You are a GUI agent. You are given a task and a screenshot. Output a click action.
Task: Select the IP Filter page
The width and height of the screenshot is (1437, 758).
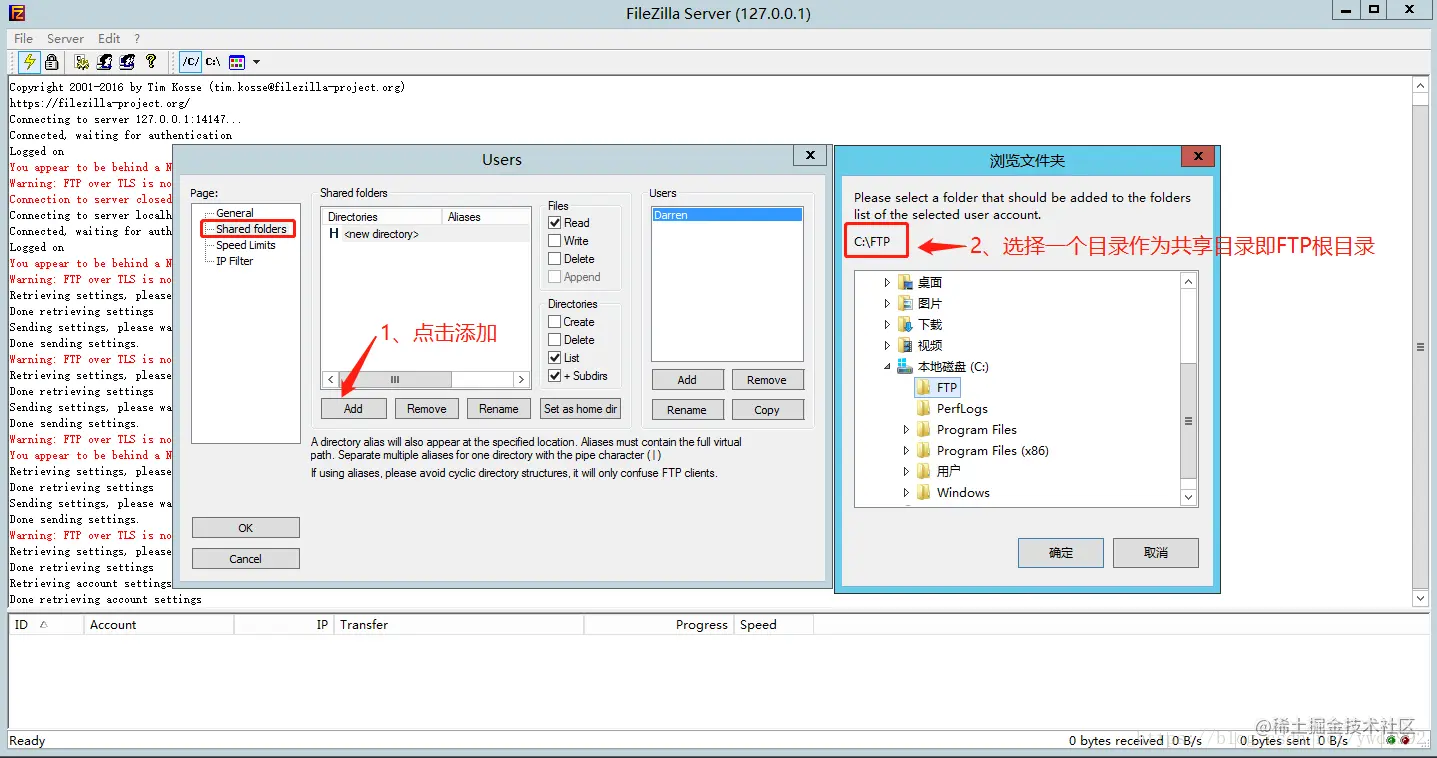click(x=235, y=261)
